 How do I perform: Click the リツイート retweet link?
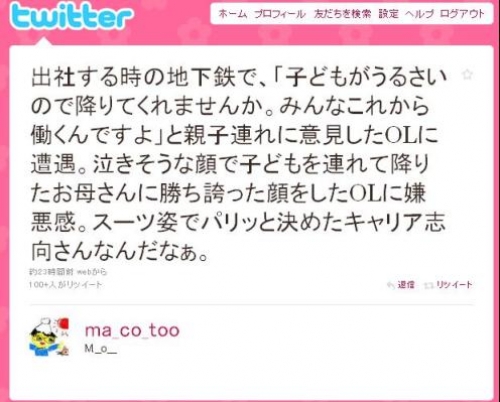click(454, 285)
